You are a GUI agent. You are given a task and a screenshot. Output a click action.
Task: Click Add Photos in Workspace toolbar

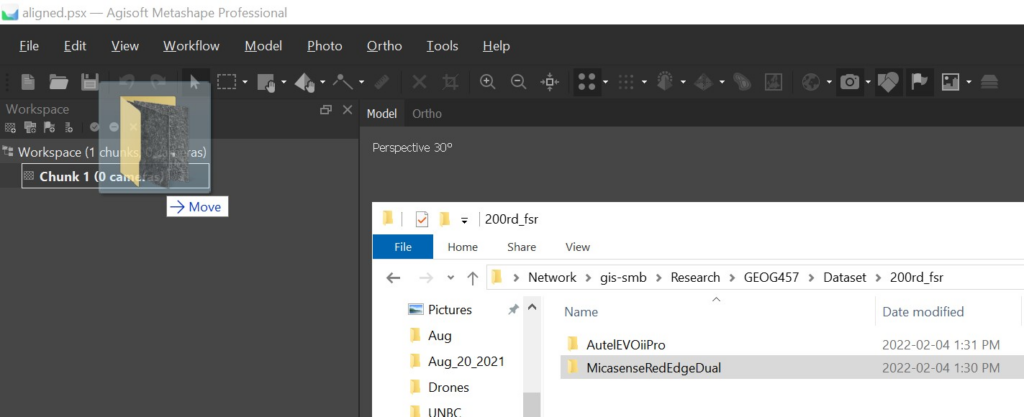[x=30, y=127]
